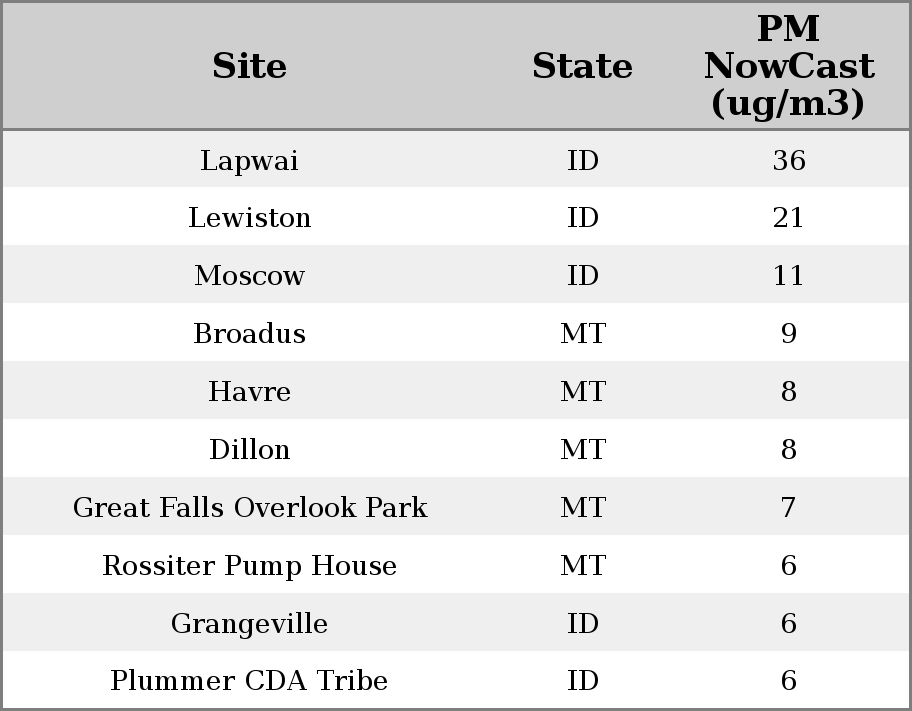Click the Rossiter Pump House entry
This screenshot has height=711, width=912.
click(x=249, y=566)
